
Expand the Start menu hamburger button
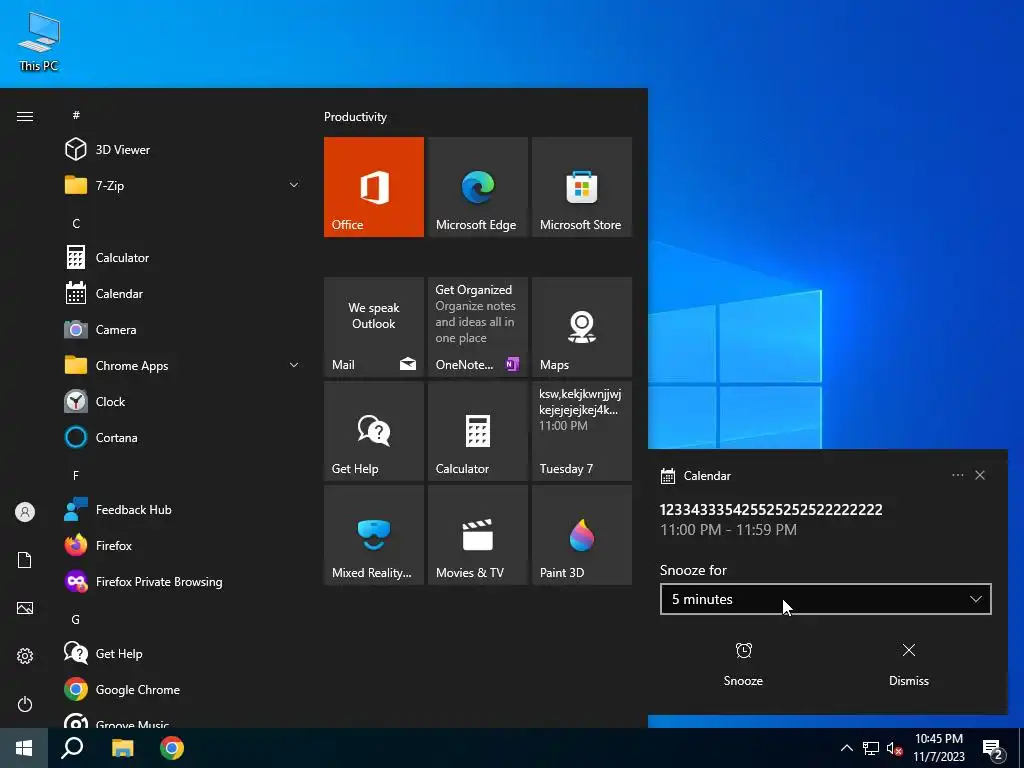click(25, 116)
